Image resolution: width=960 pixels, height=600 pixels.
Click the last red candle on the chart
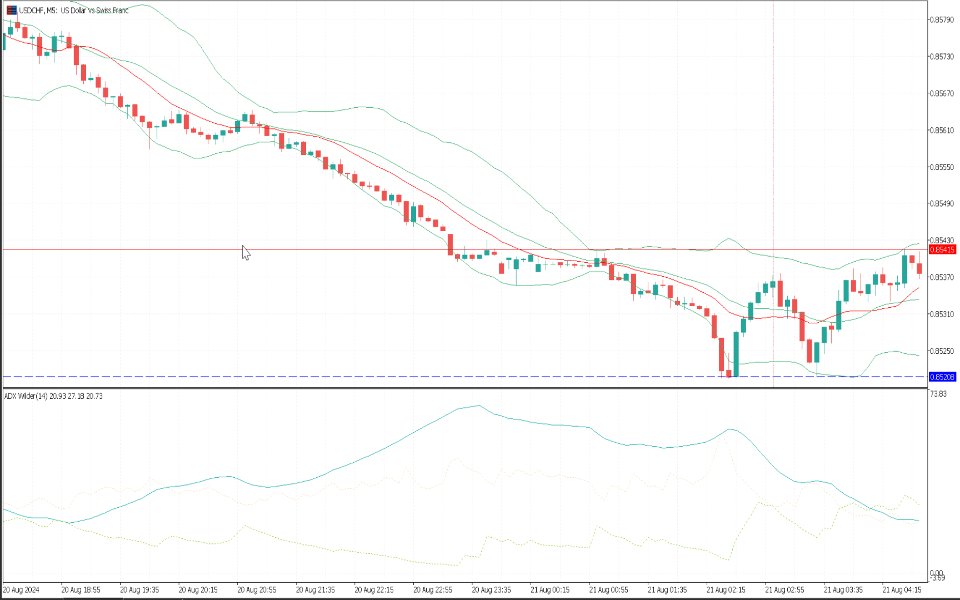[920, 268]
